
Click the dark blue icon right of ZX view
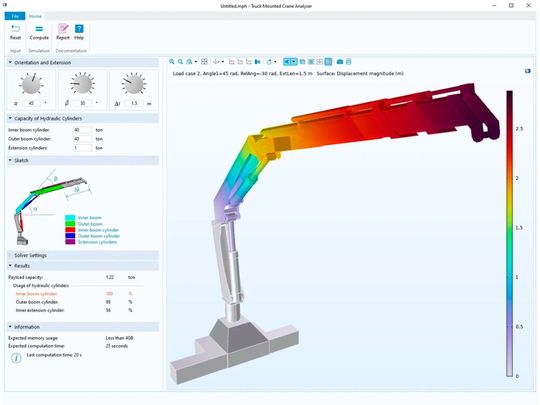point(257,62)
